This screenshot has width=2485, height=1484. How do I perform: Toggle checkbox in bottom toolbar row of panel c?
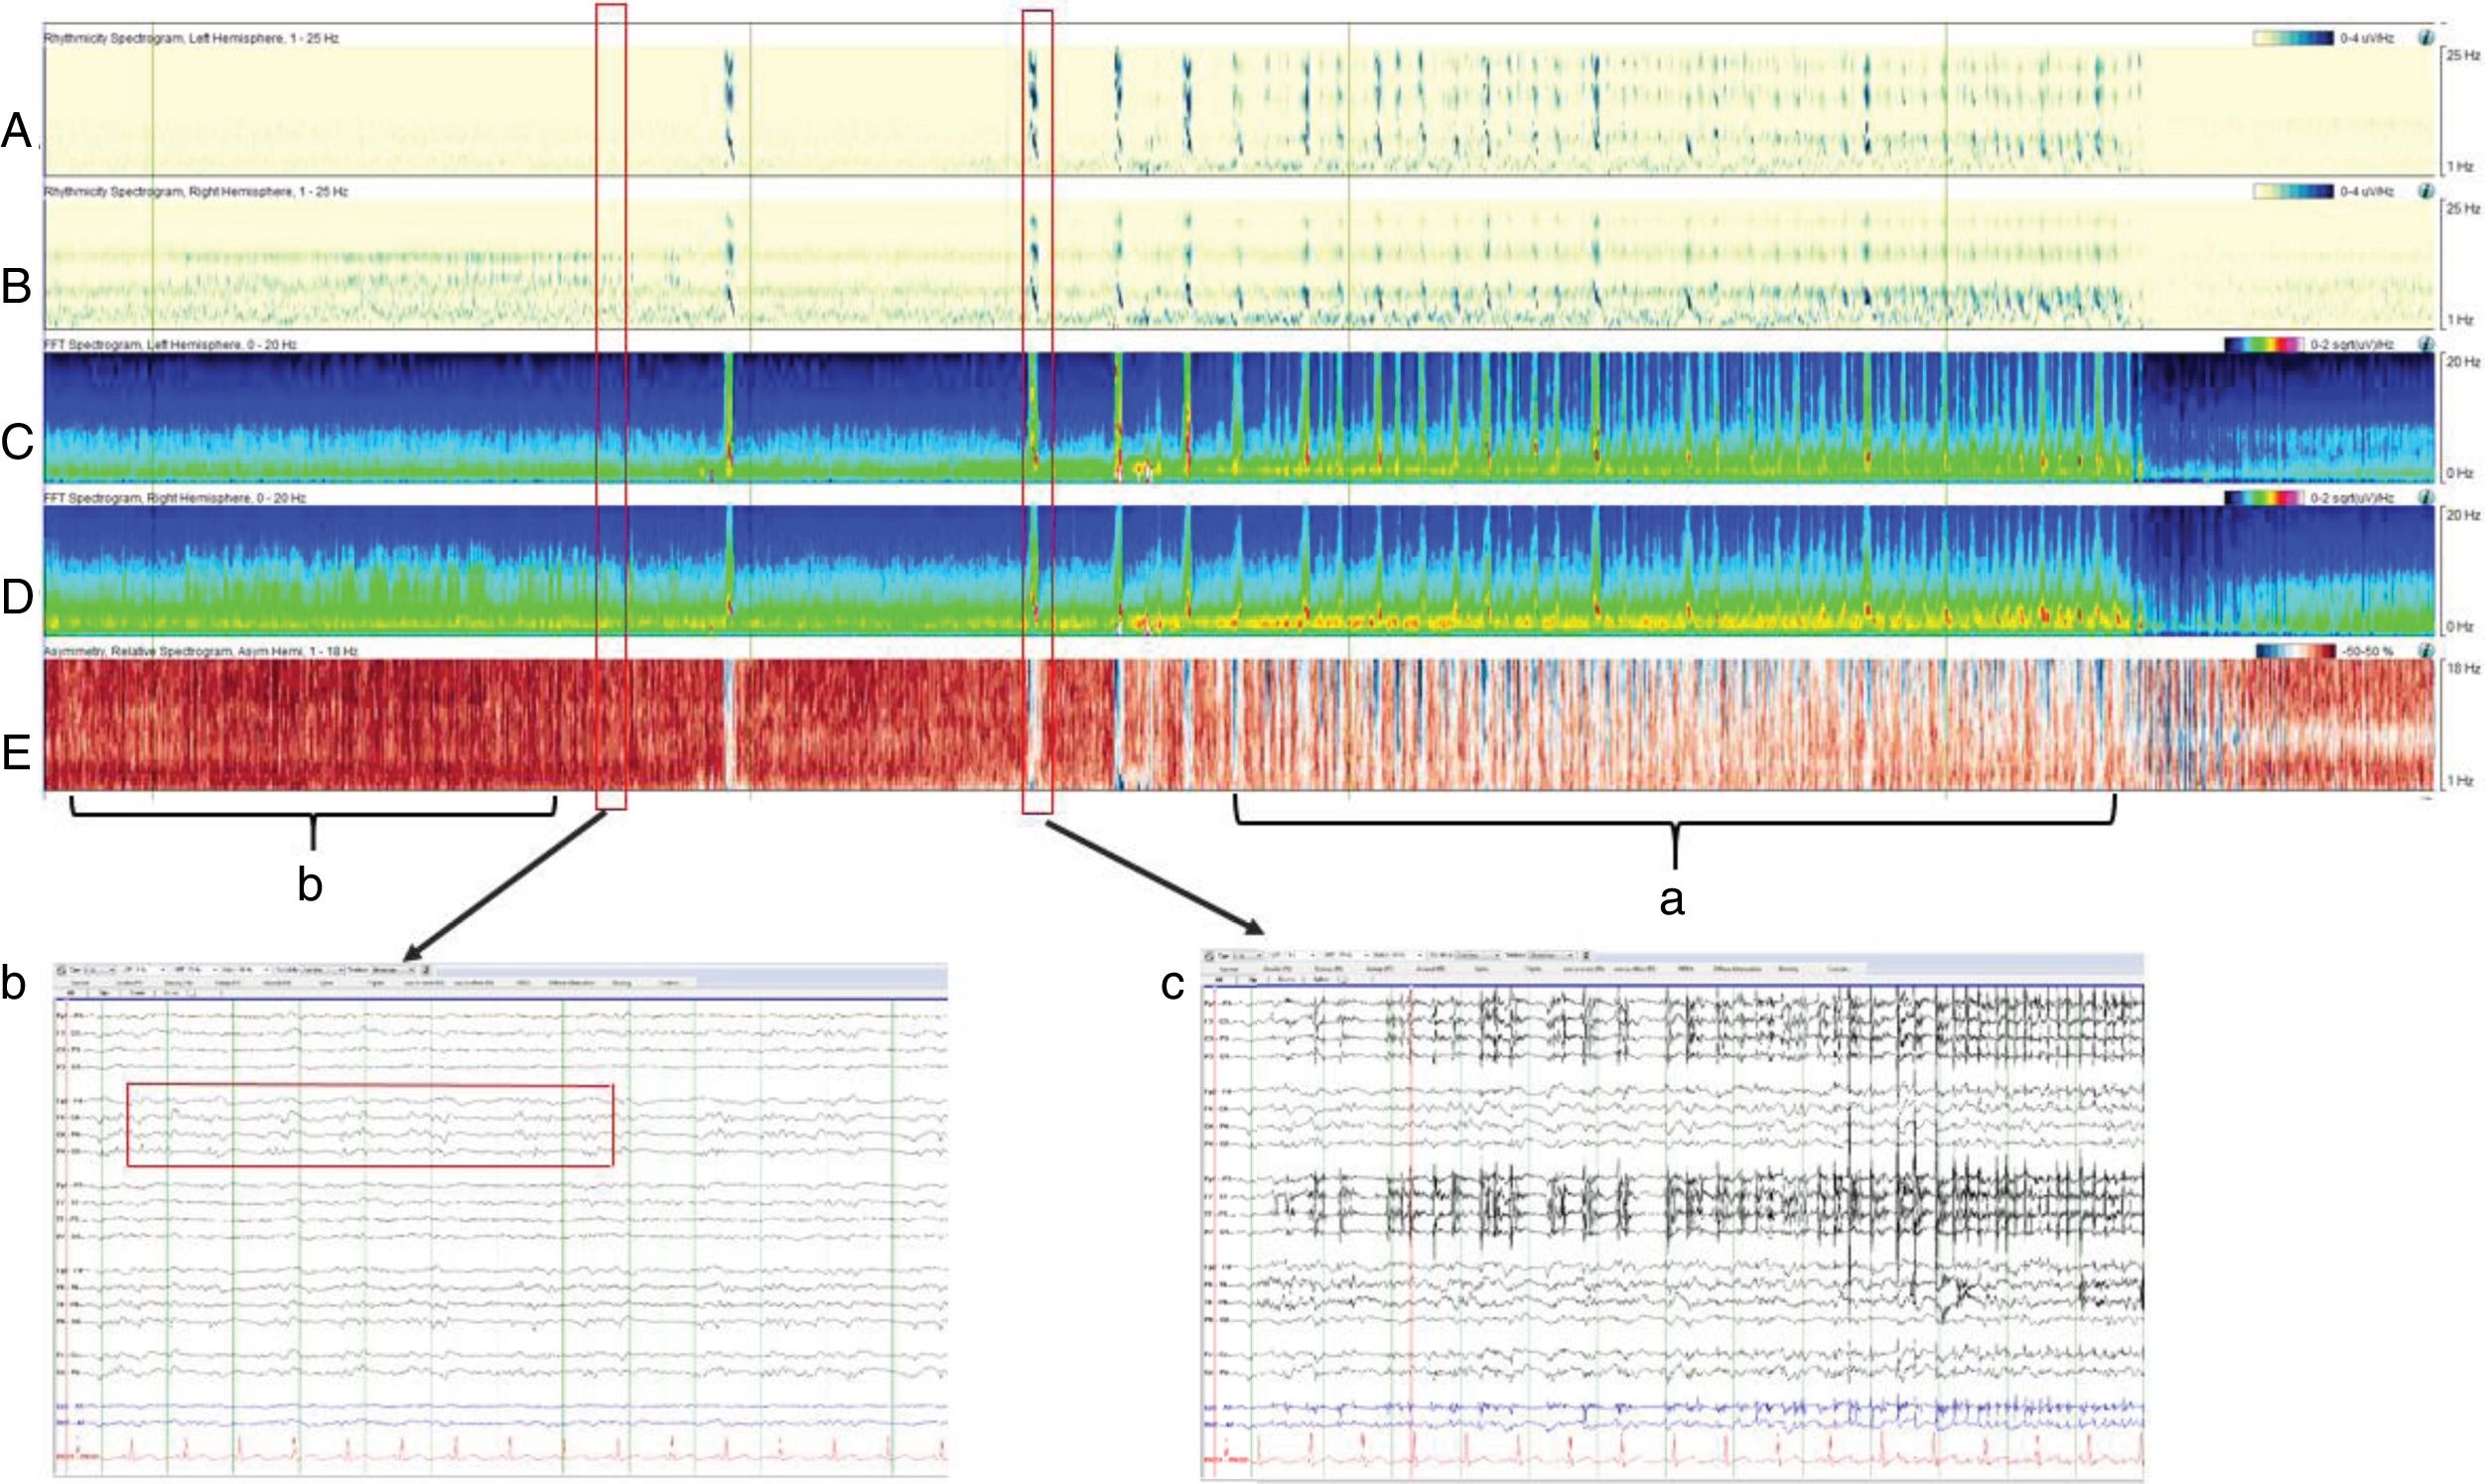(x=1343, y=980)
